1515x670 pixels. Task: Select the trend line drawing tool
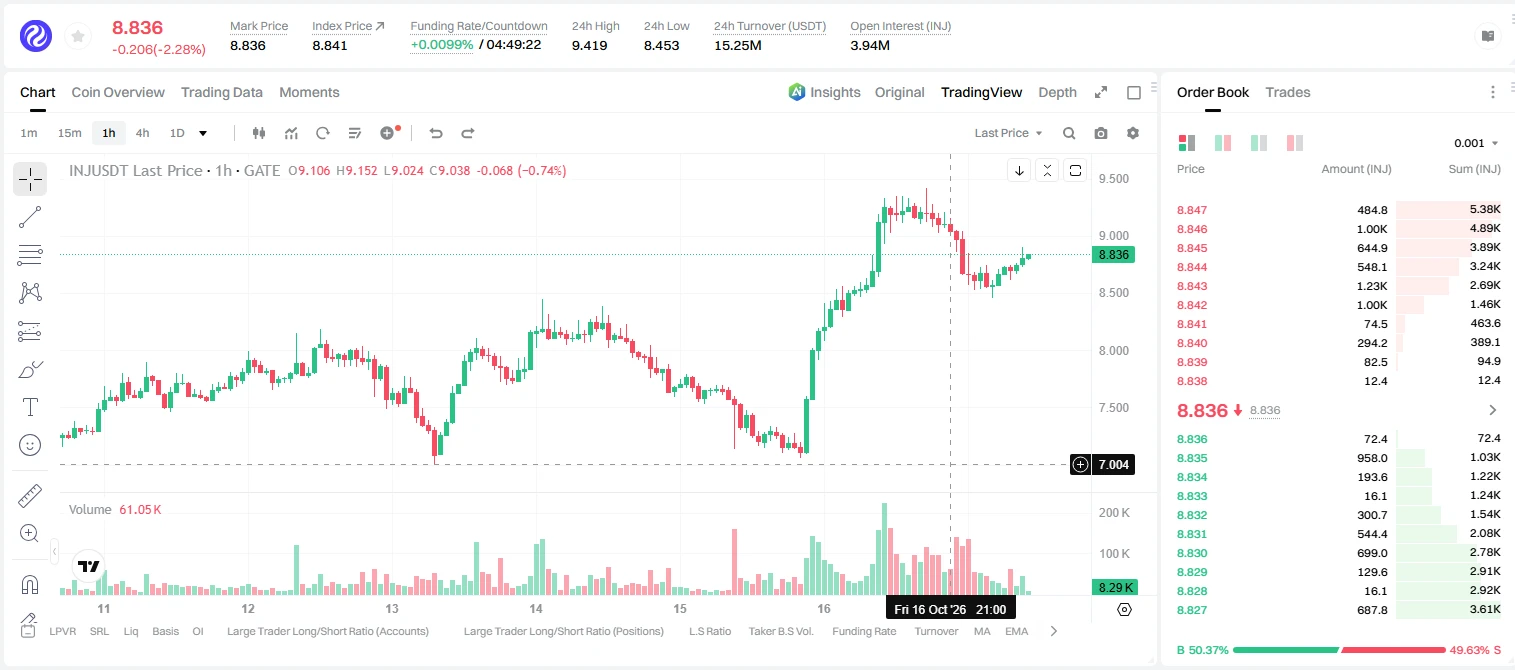click(x=30, y=217)
